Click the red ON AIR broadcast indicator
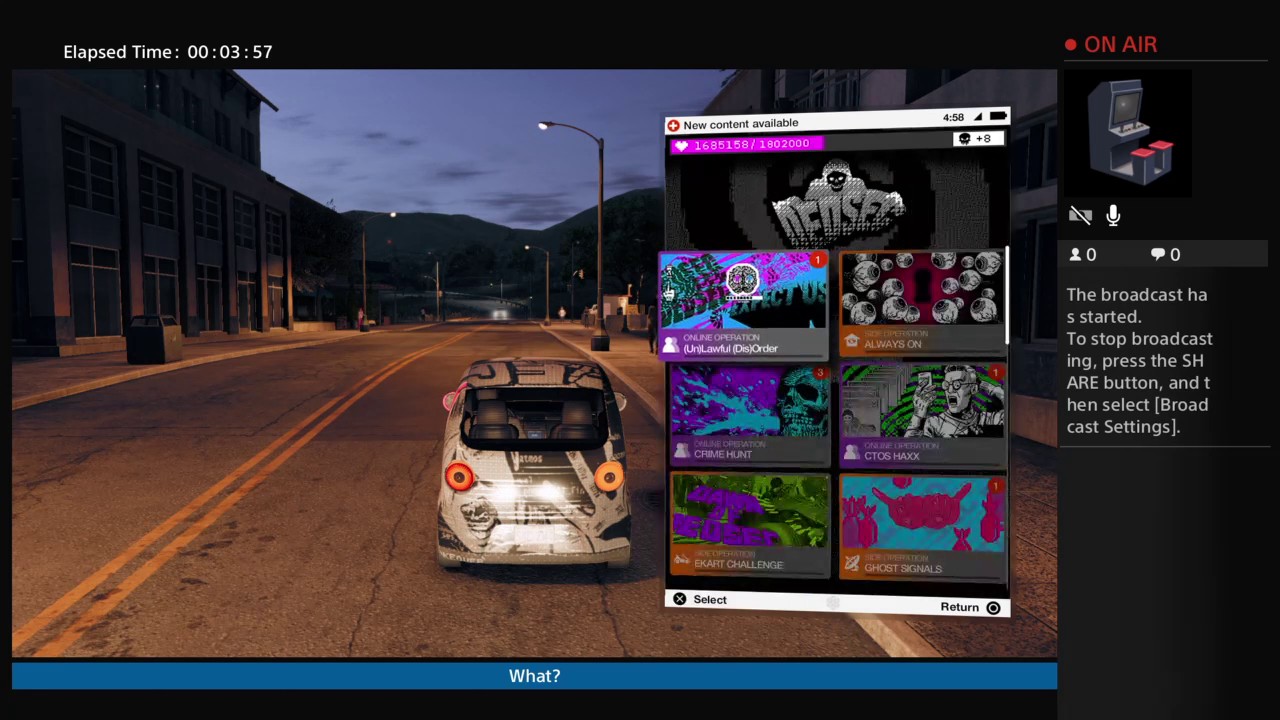The height and width of the screenshot is (720, 1280). [x=1111, y=45]
